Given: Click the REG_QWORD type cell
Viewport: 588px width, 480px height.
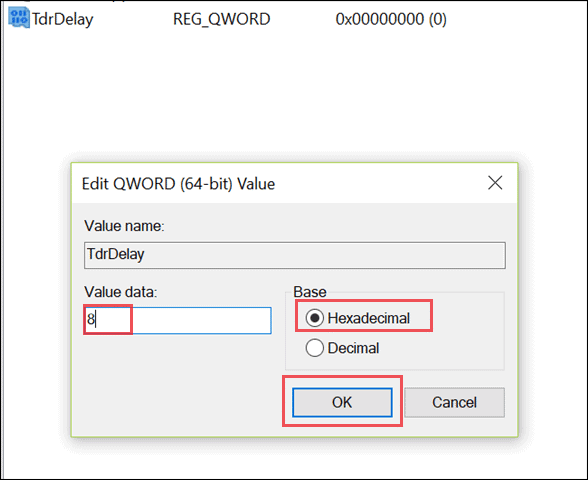Looking at the screenshot, I should 222,19.
